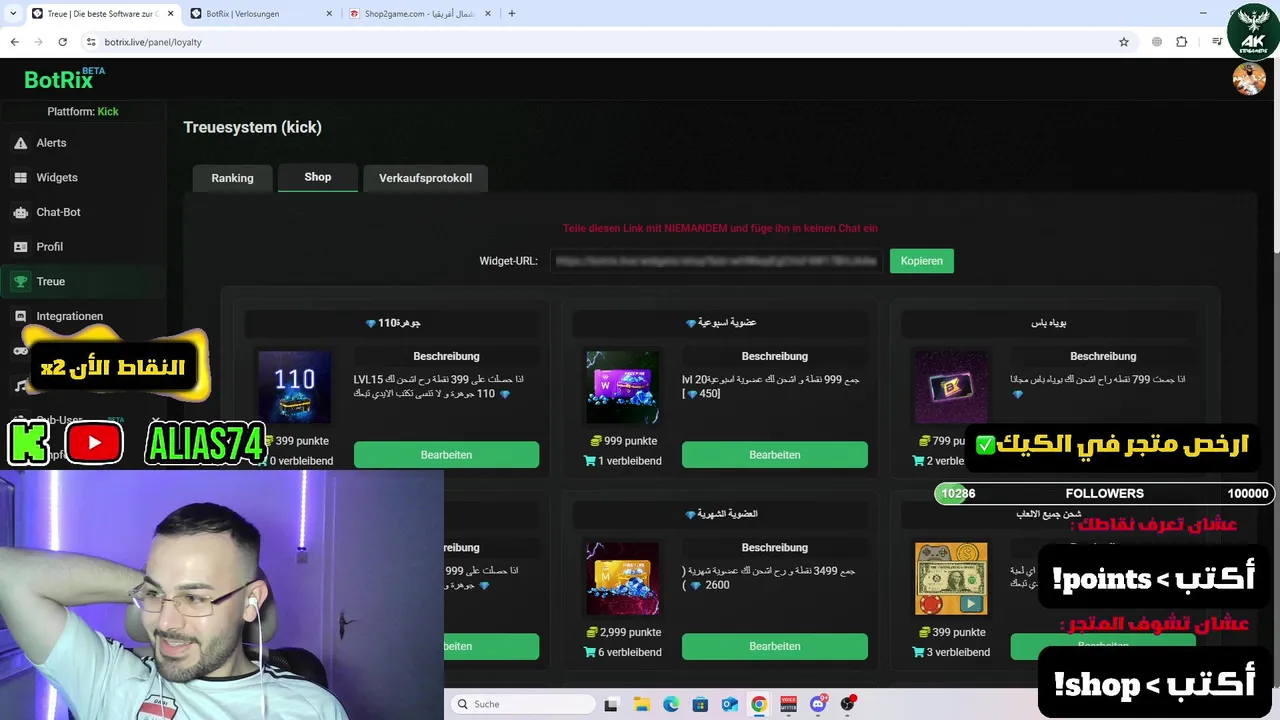Click Bearbeiten for the 2,999 punkte item
Screen dimensions: 1280x720
tap(775, 646)
